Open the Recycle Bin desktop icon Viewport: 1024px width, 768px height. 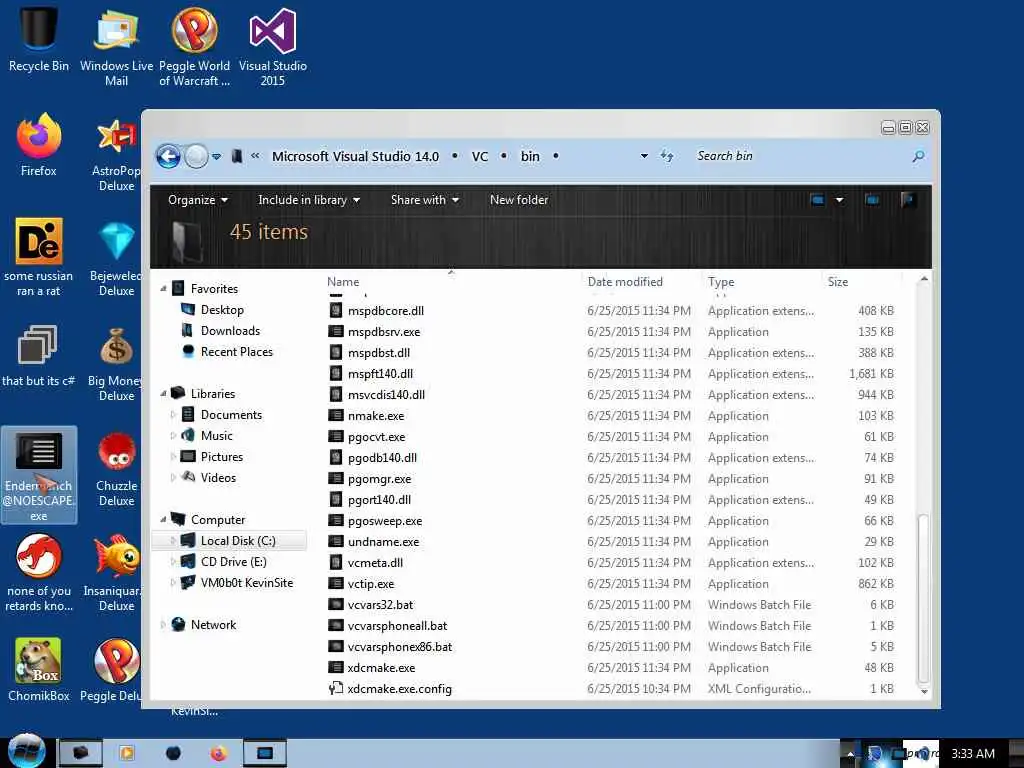(x=39, y=39)
